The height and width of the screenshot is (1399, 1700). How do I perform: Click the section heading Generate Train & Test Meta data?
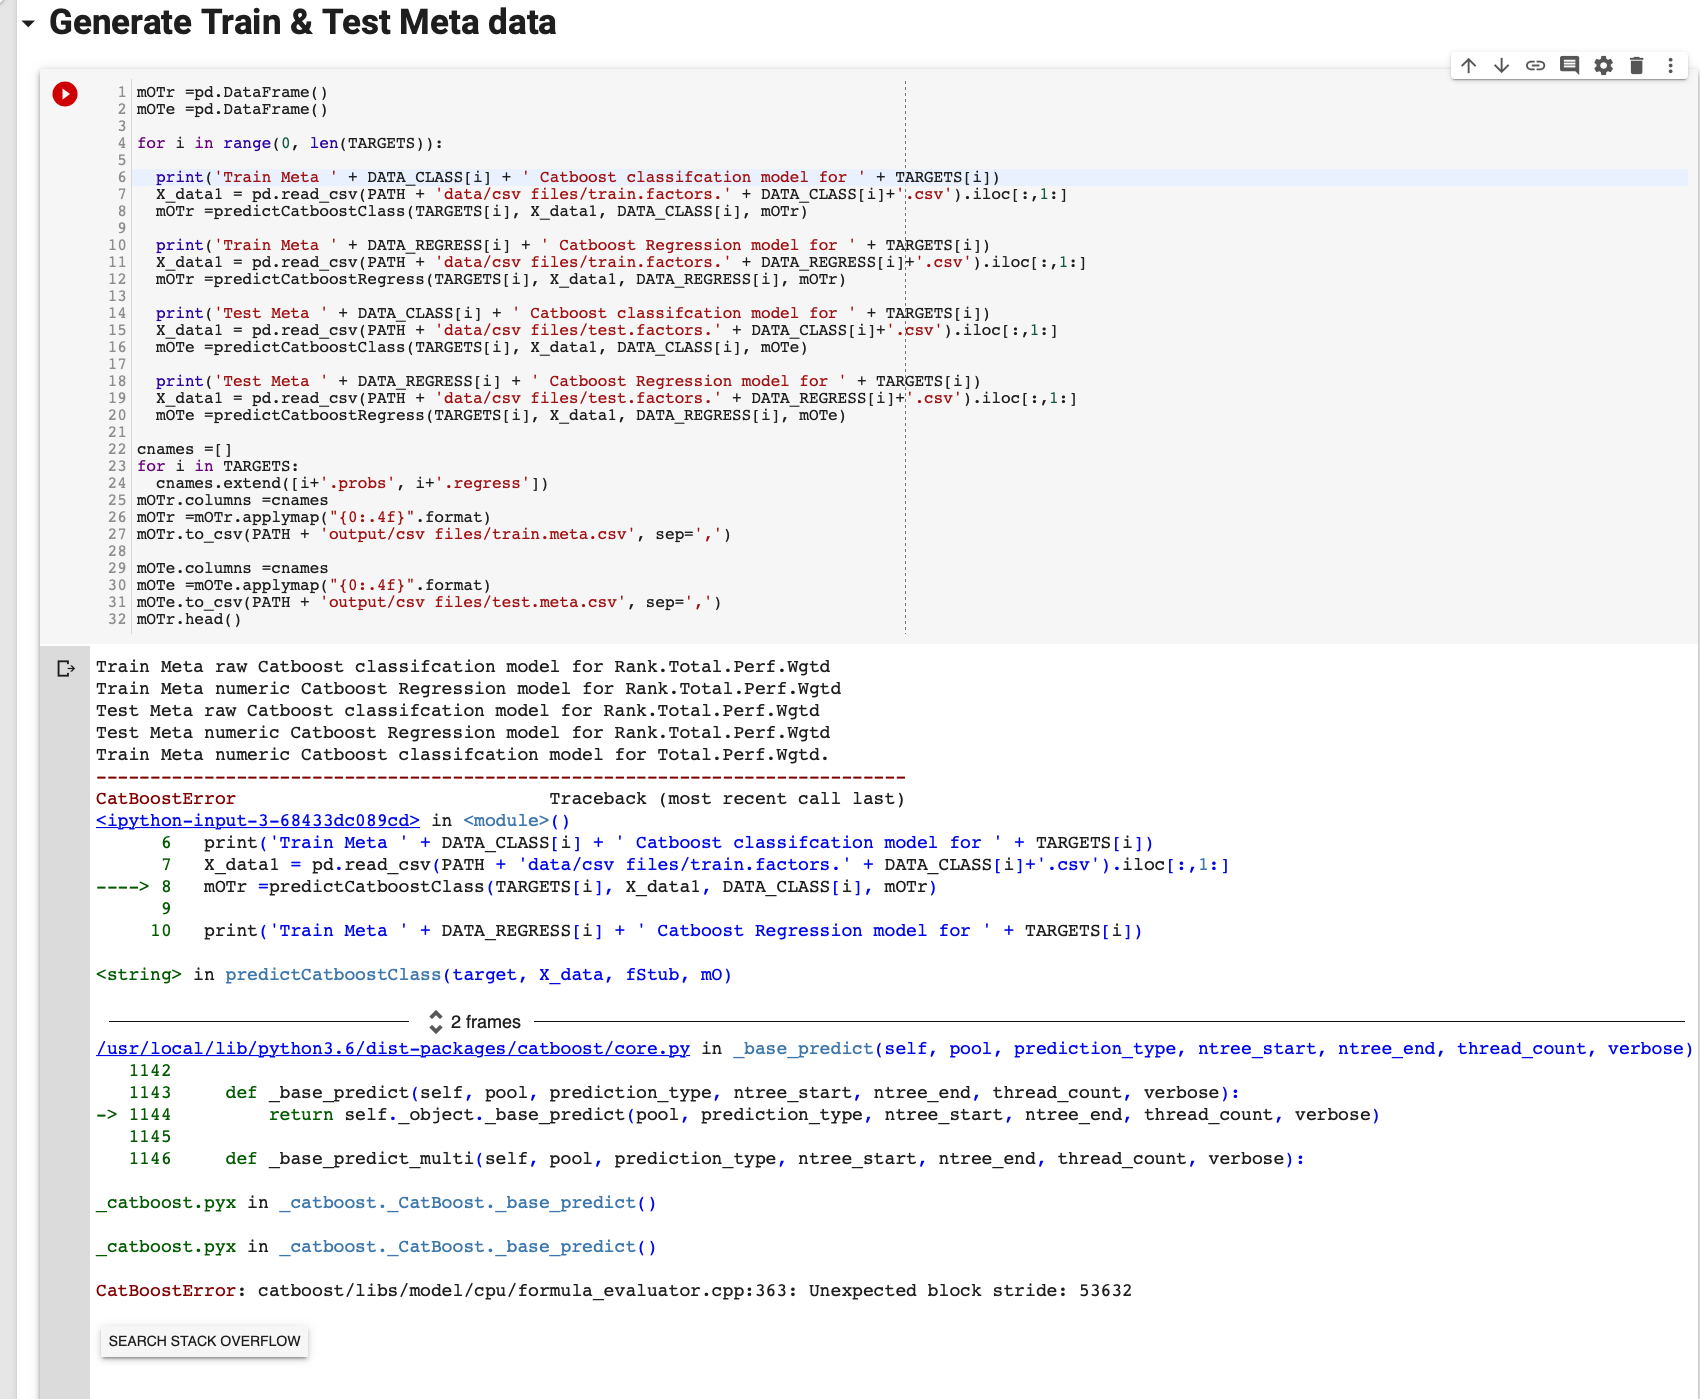pos(302,23)
